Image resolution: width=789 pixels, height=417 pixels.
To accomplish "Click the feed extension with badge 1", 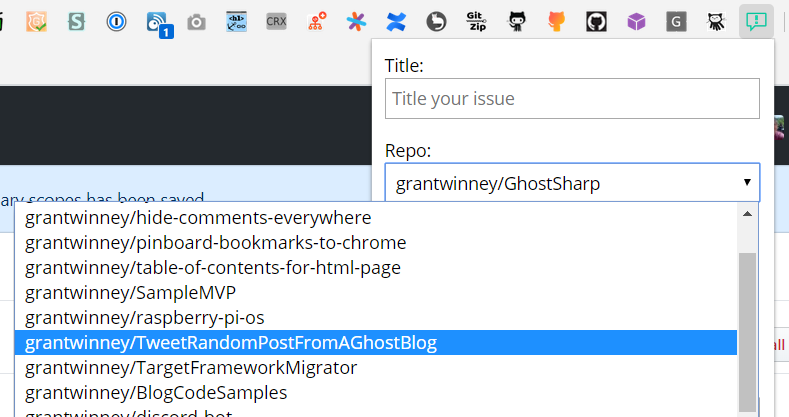I will tap(157, 21).
